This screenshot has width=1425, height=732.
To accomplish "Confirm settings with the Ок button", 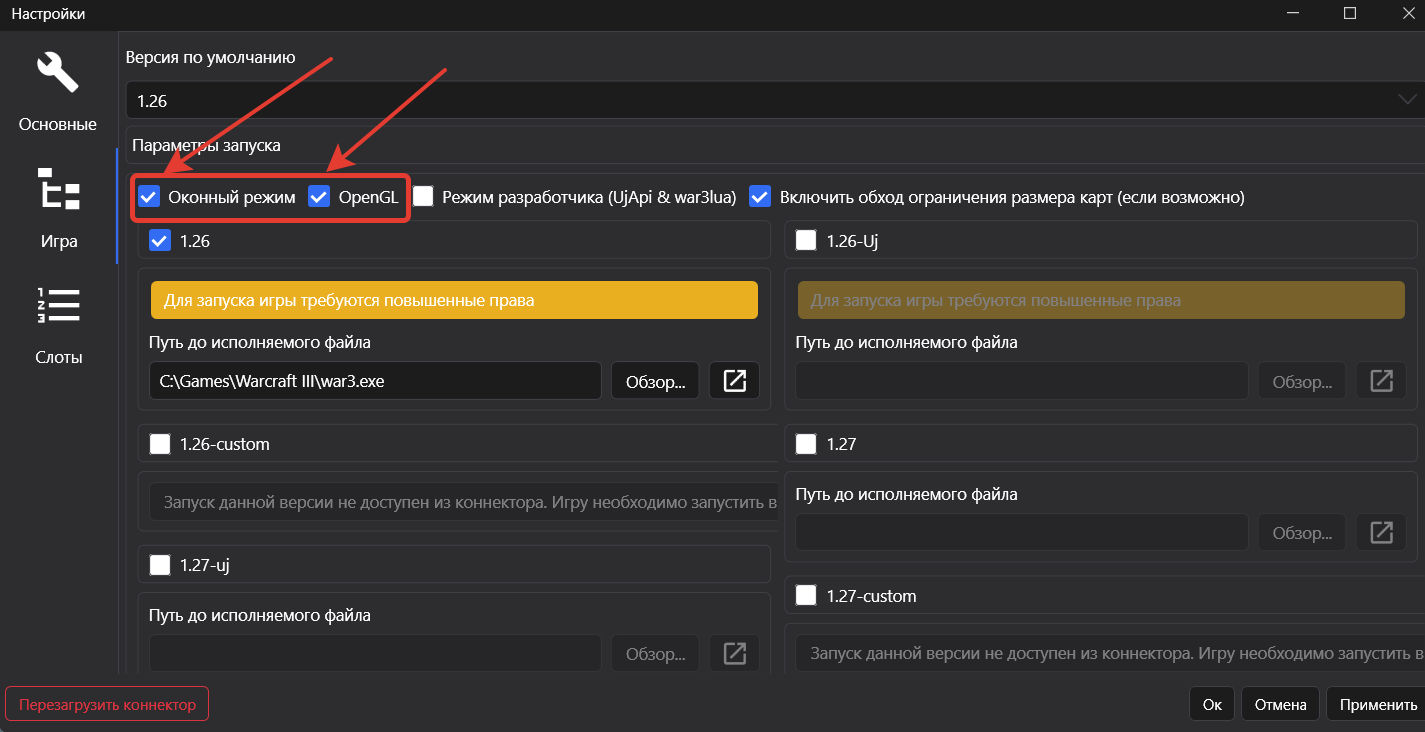I will [x=1212, y=704].
